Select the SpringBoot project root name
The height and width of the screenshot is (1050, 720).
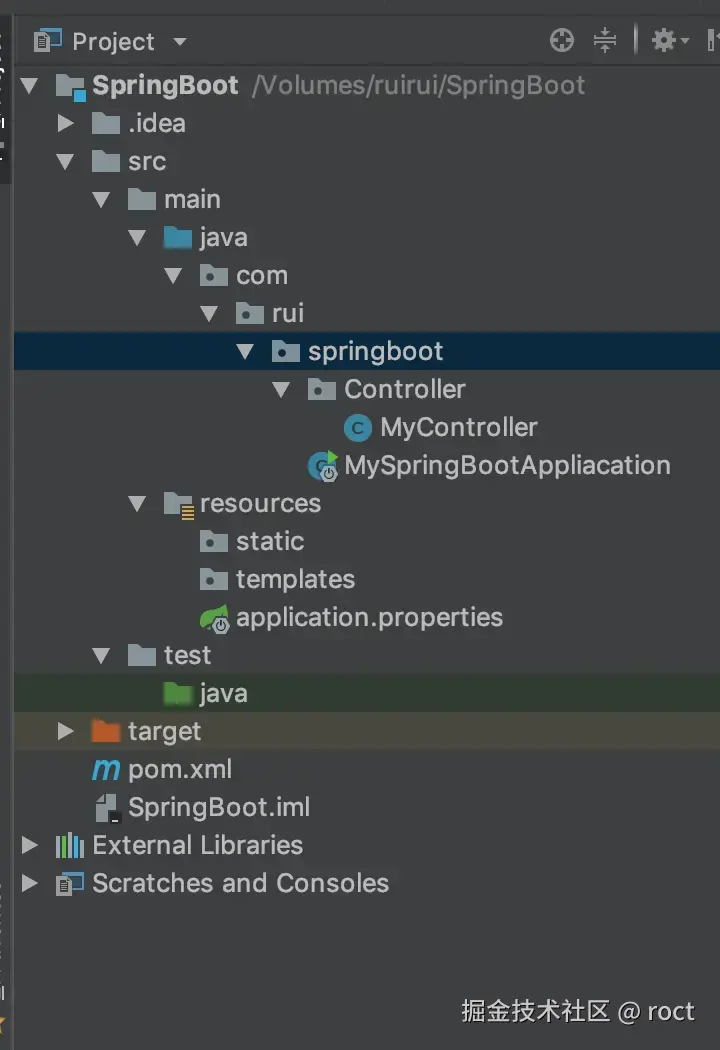point(165,86)
